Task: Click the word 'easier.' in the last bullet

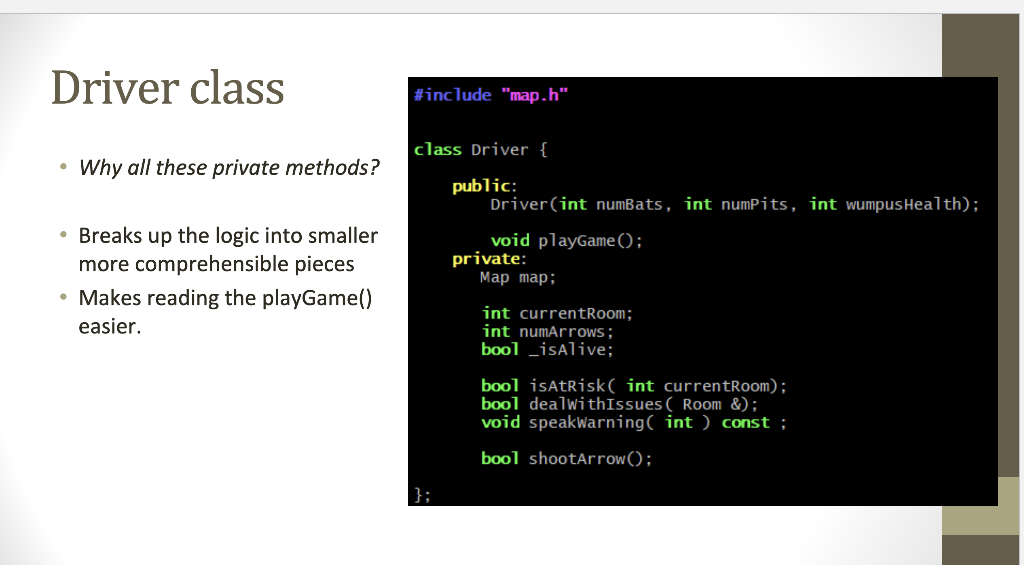Action: point(110,326)
